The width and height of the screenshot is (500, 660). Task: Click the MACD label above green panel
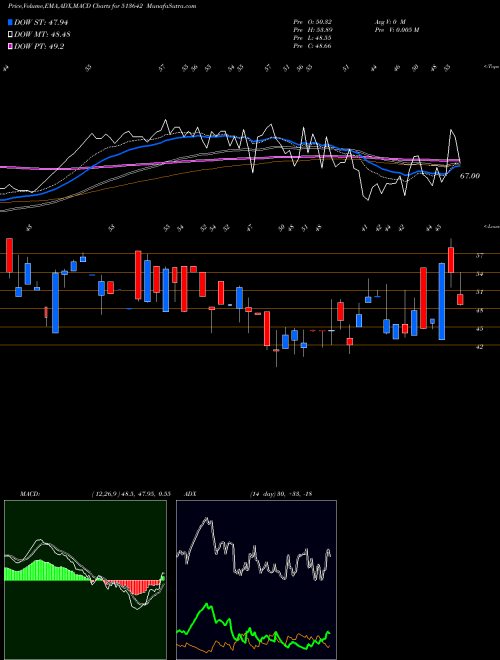coord(29,493)
